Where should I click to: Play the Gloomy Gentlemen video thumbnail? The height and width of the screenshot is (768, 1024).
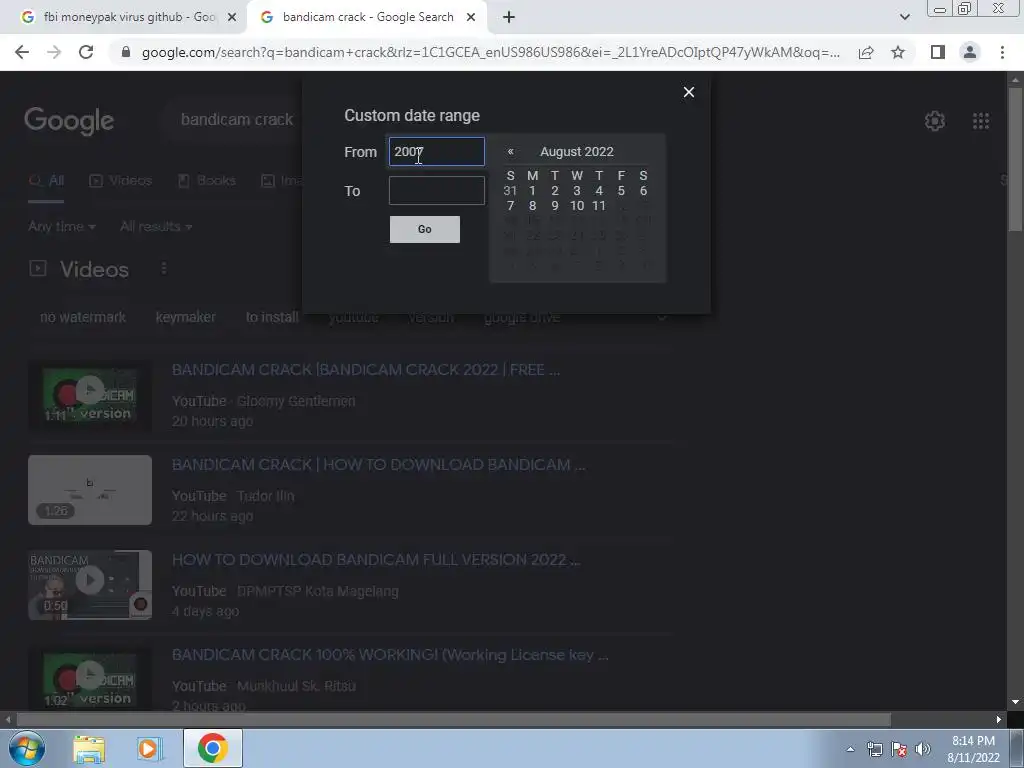click(90, 395)
